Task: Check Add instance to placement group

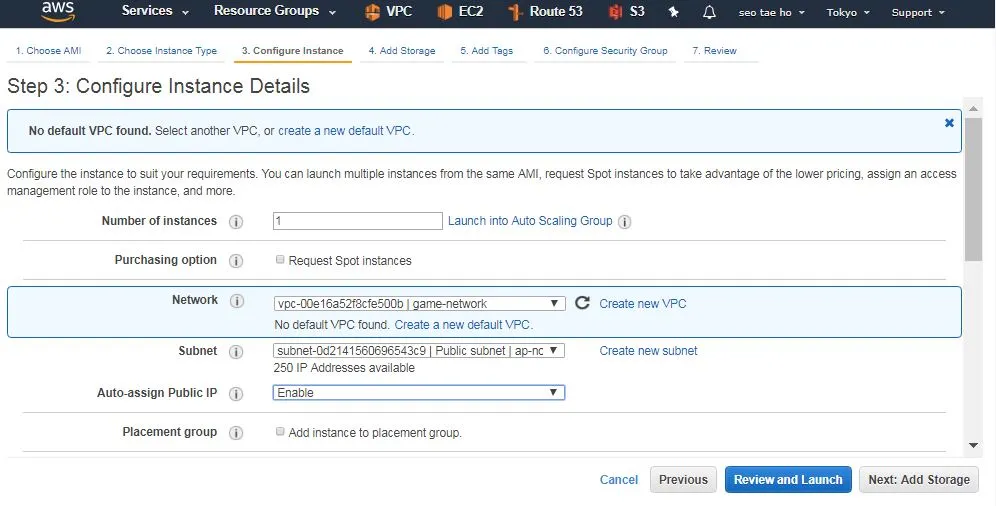Action: 280,432
